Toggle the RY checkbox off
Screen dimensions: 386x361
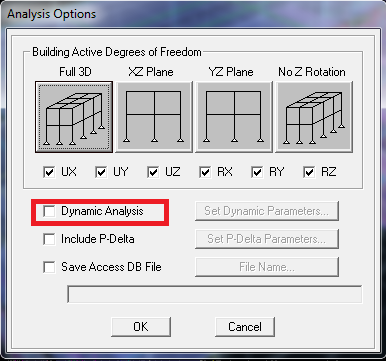point(257,172)
